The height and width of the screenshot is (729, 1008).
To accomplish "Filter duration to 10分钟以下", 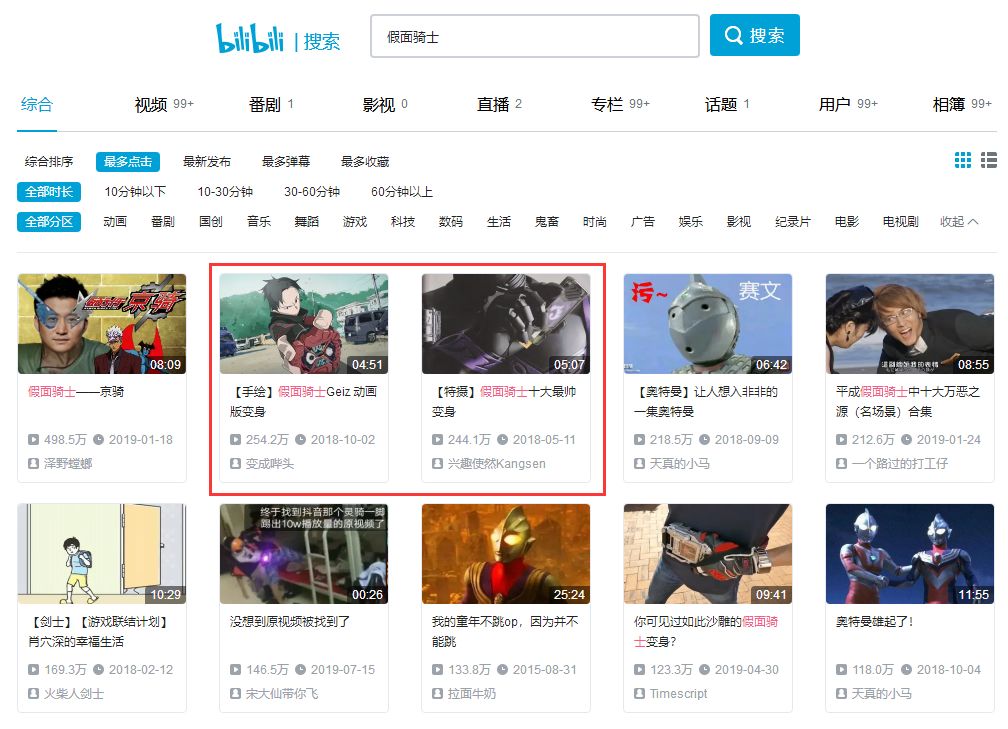I will pyautogui.click(x=135, y=192).
